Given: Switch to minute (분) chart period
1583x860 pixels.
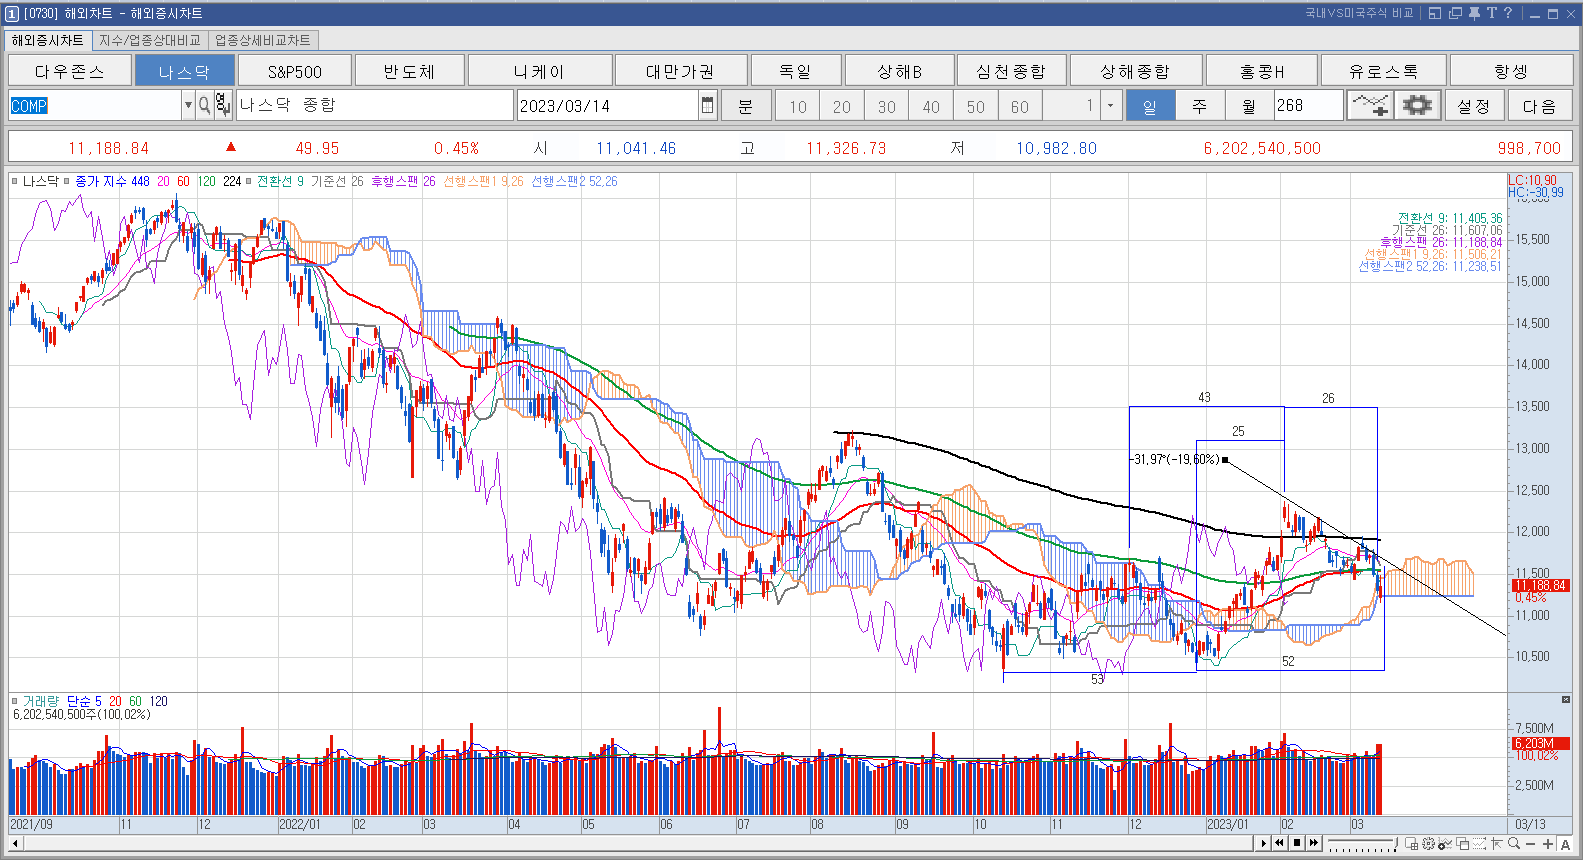Looking at the screenshot, I should click(x=745, y=105).
